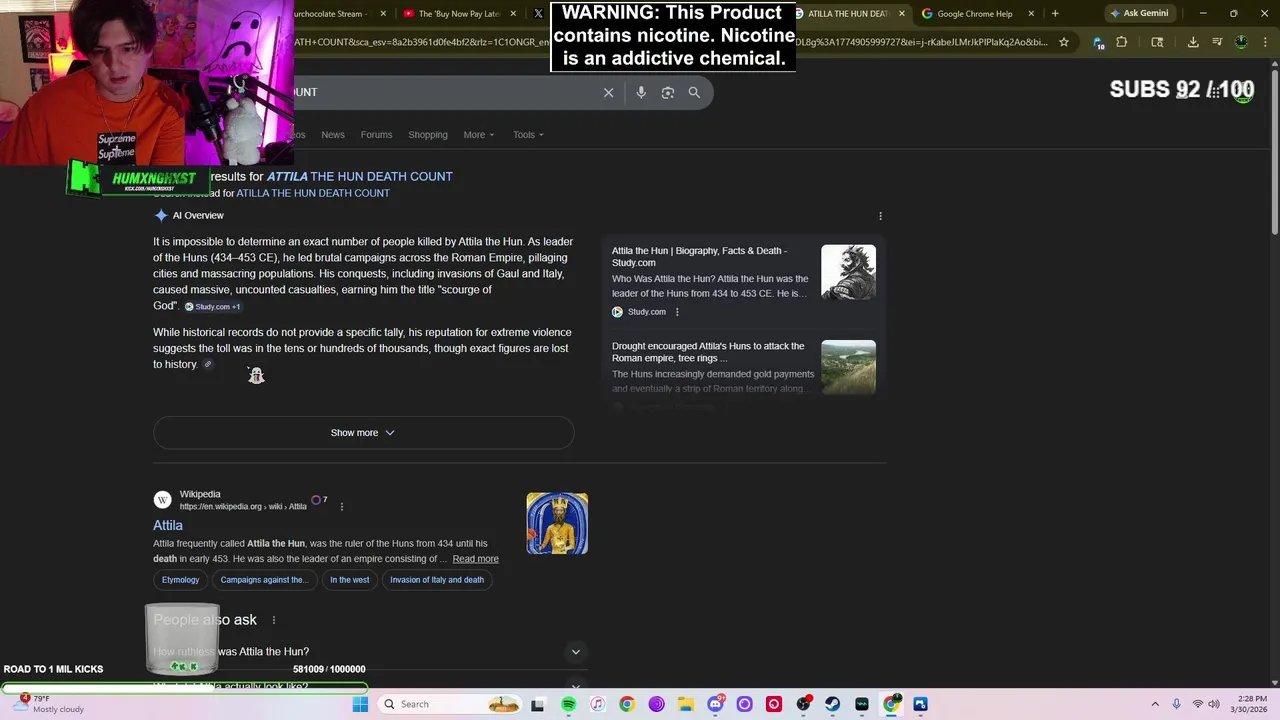Open the Chrome search side panel icon in toolbar

click(x=1157, y=42)
